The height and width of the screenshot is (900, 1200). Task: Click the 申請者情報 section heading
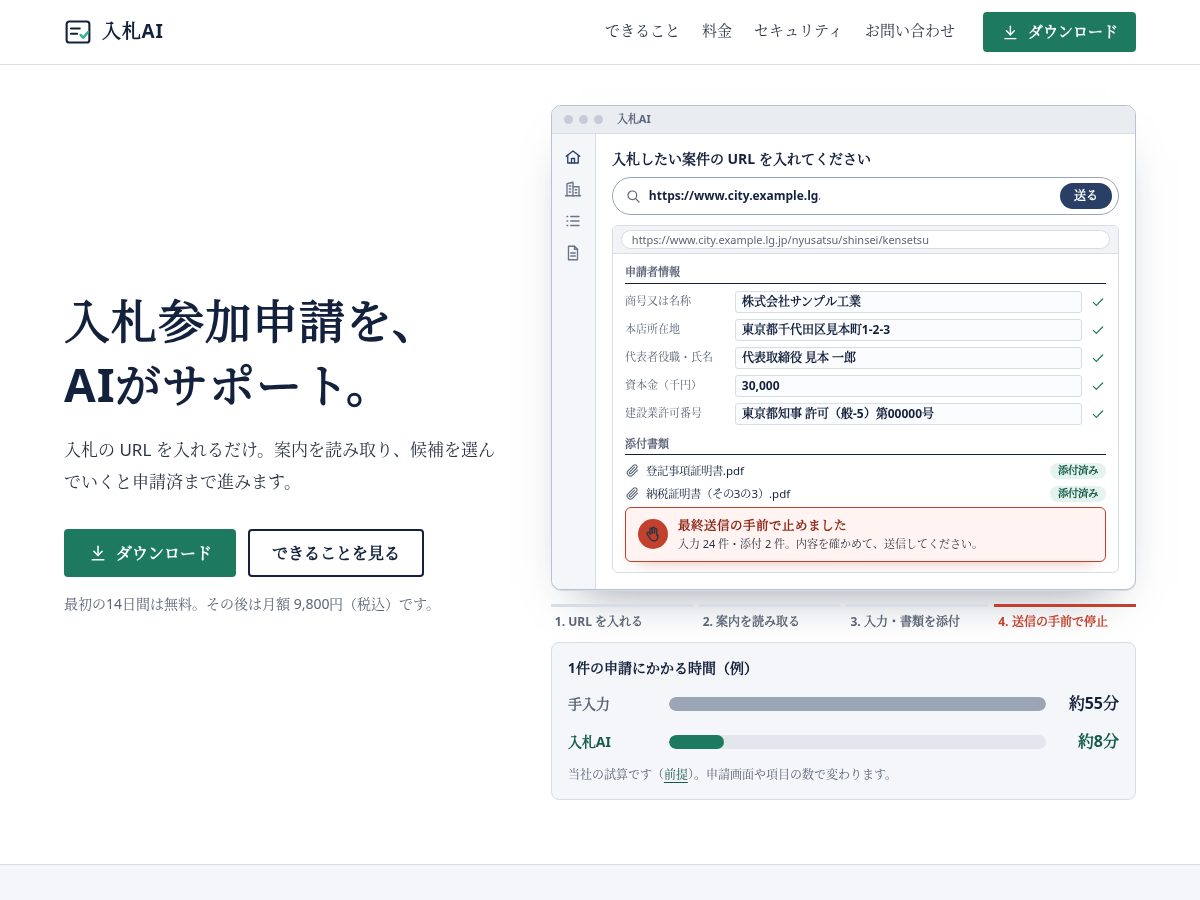tap(653, 272)
